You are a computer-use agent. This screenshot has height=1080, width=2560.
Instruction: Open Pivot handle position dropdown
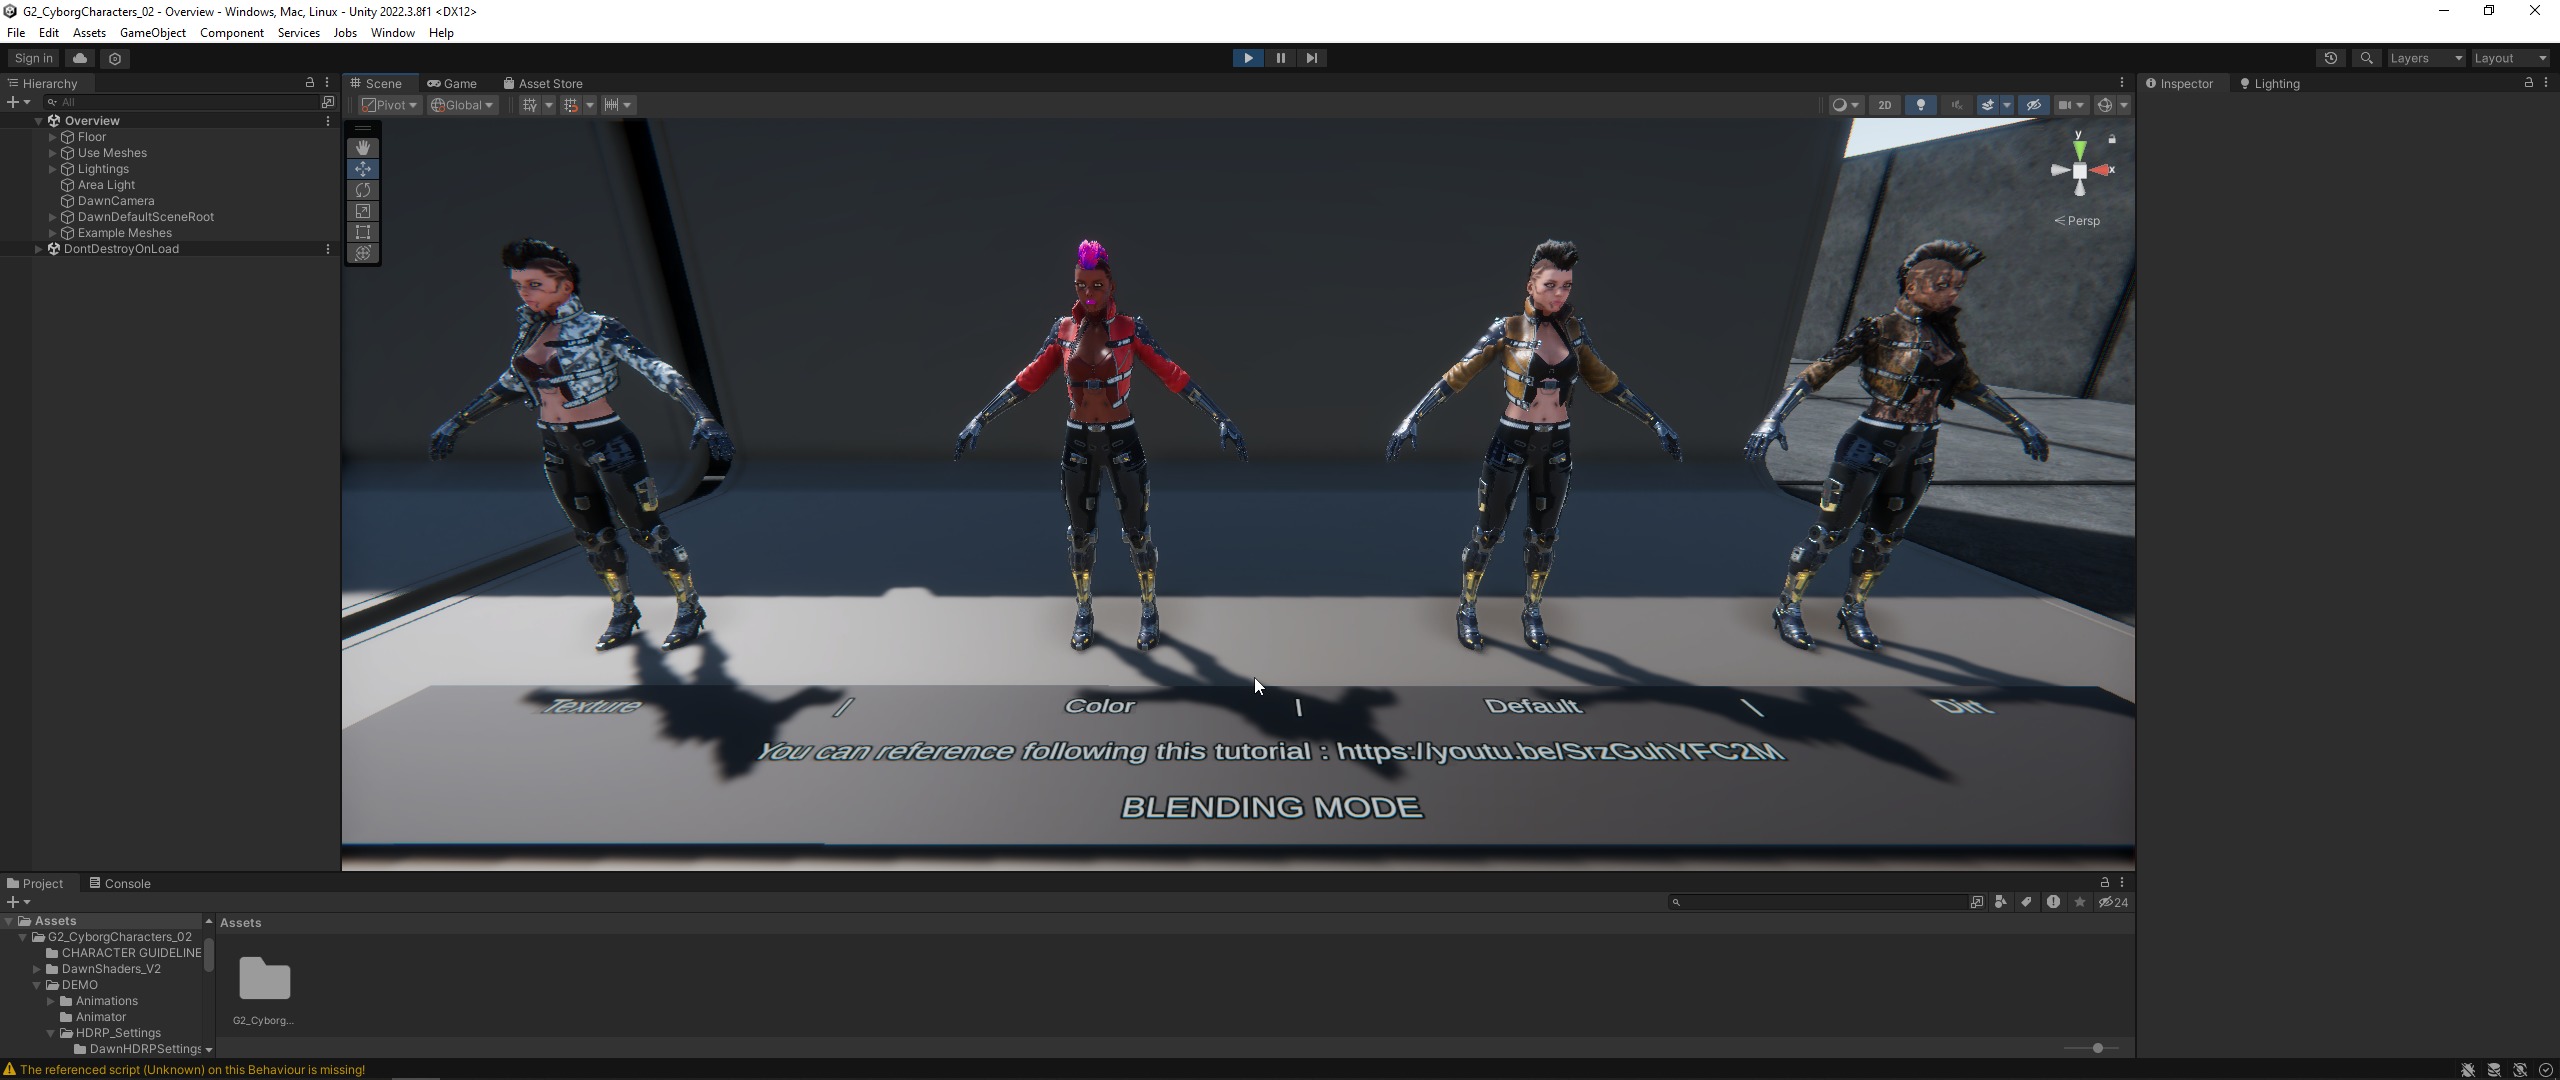(x=390, y=105)
